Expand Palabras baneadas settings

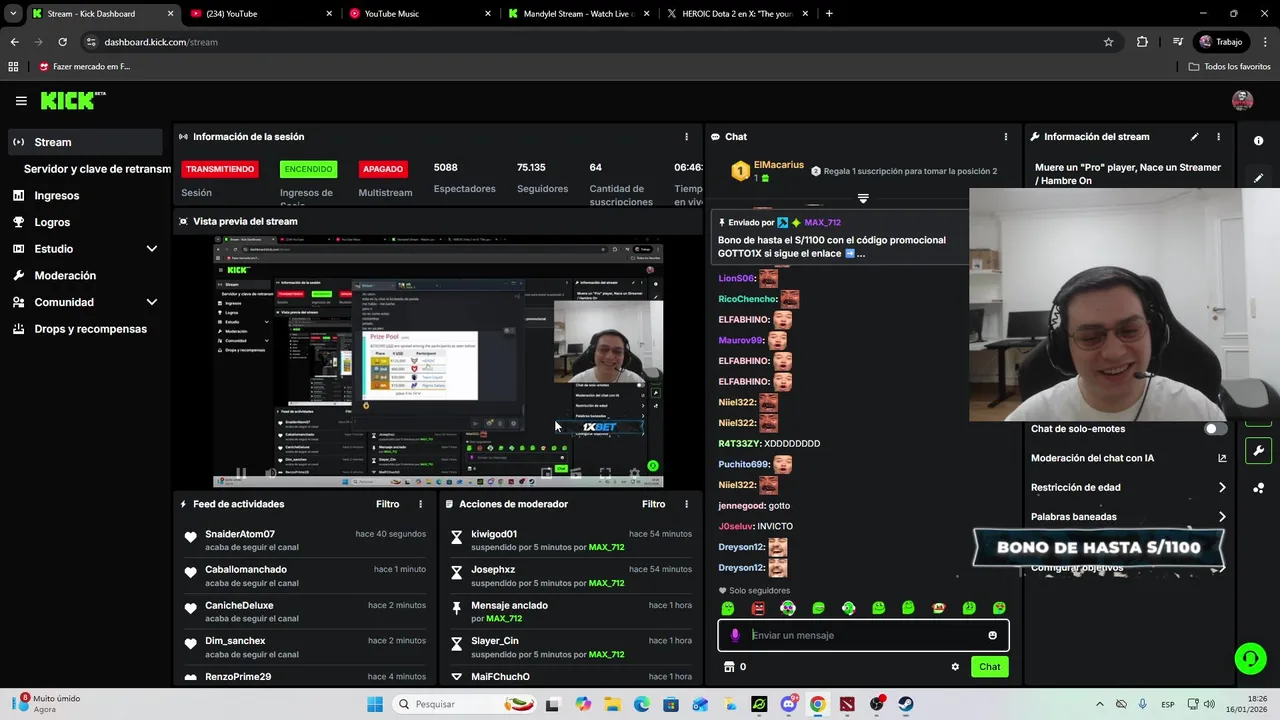point(1128,517)
